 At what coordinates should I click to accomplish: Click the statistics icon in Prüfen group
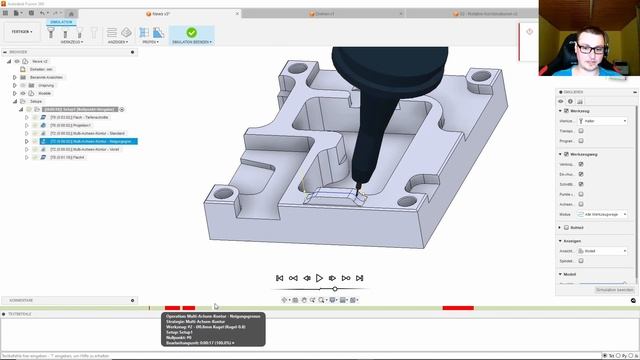click(x=158, y=32)
